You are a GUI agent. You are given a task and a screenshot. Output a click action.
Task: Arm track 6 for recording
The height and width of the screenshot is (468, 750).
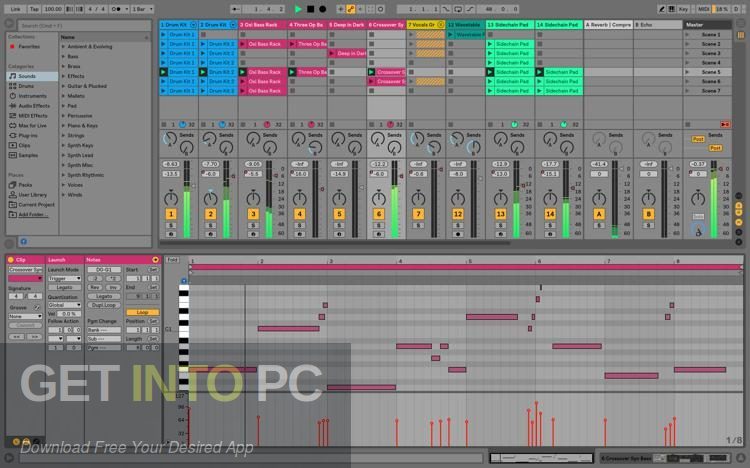(378, 234)
